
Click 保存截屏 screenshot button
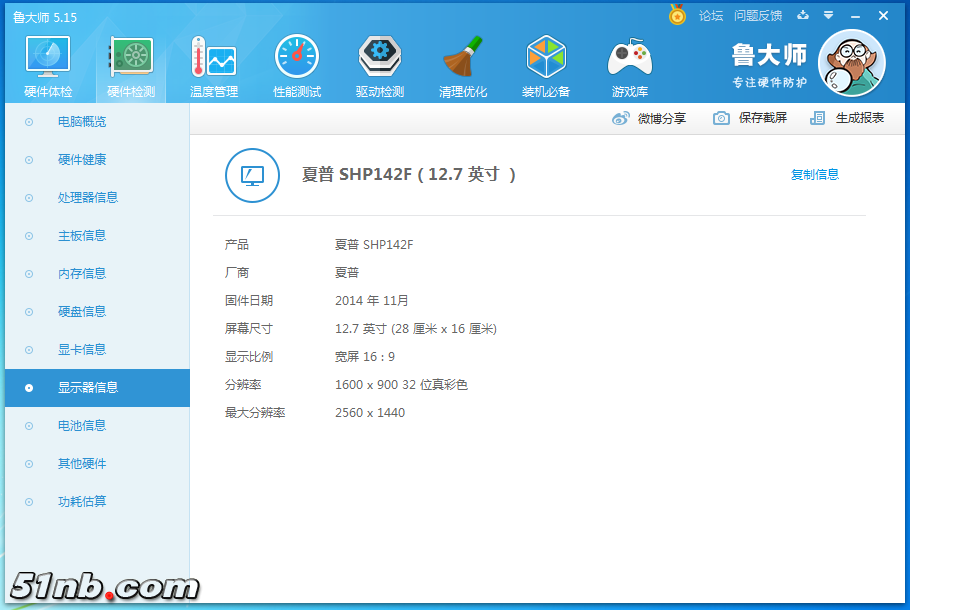tap(750, 118)
